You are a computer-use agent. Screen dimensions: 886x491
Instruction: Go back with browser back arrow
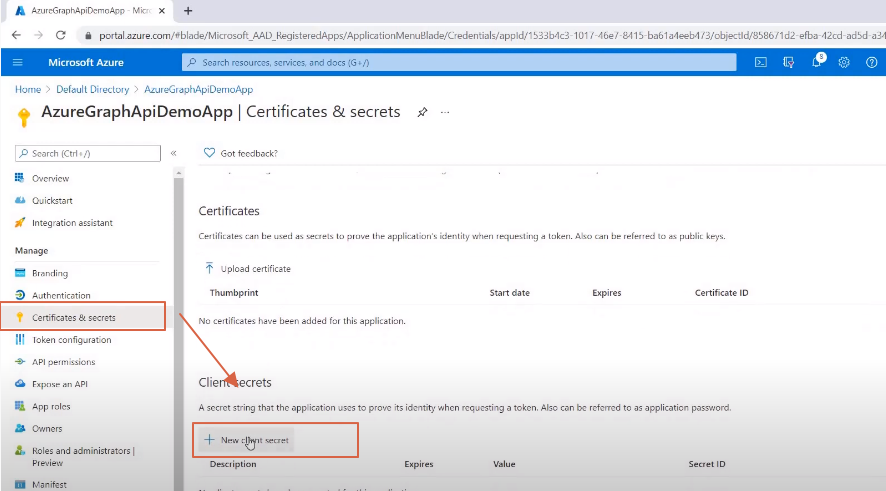point(16,35)
